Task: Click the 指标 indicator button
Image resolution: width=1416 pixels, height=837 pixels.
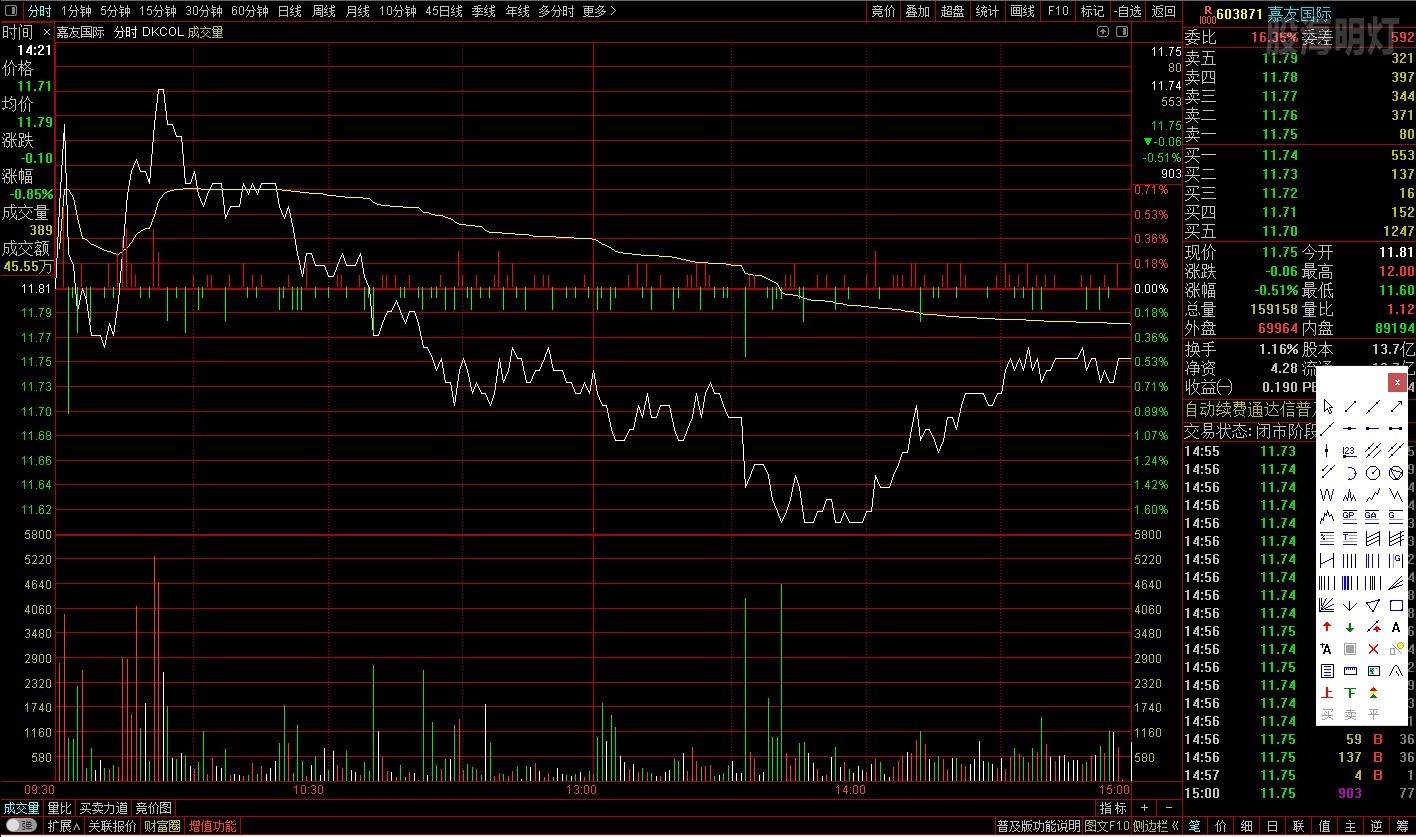Action: (x=1113, y=808)
